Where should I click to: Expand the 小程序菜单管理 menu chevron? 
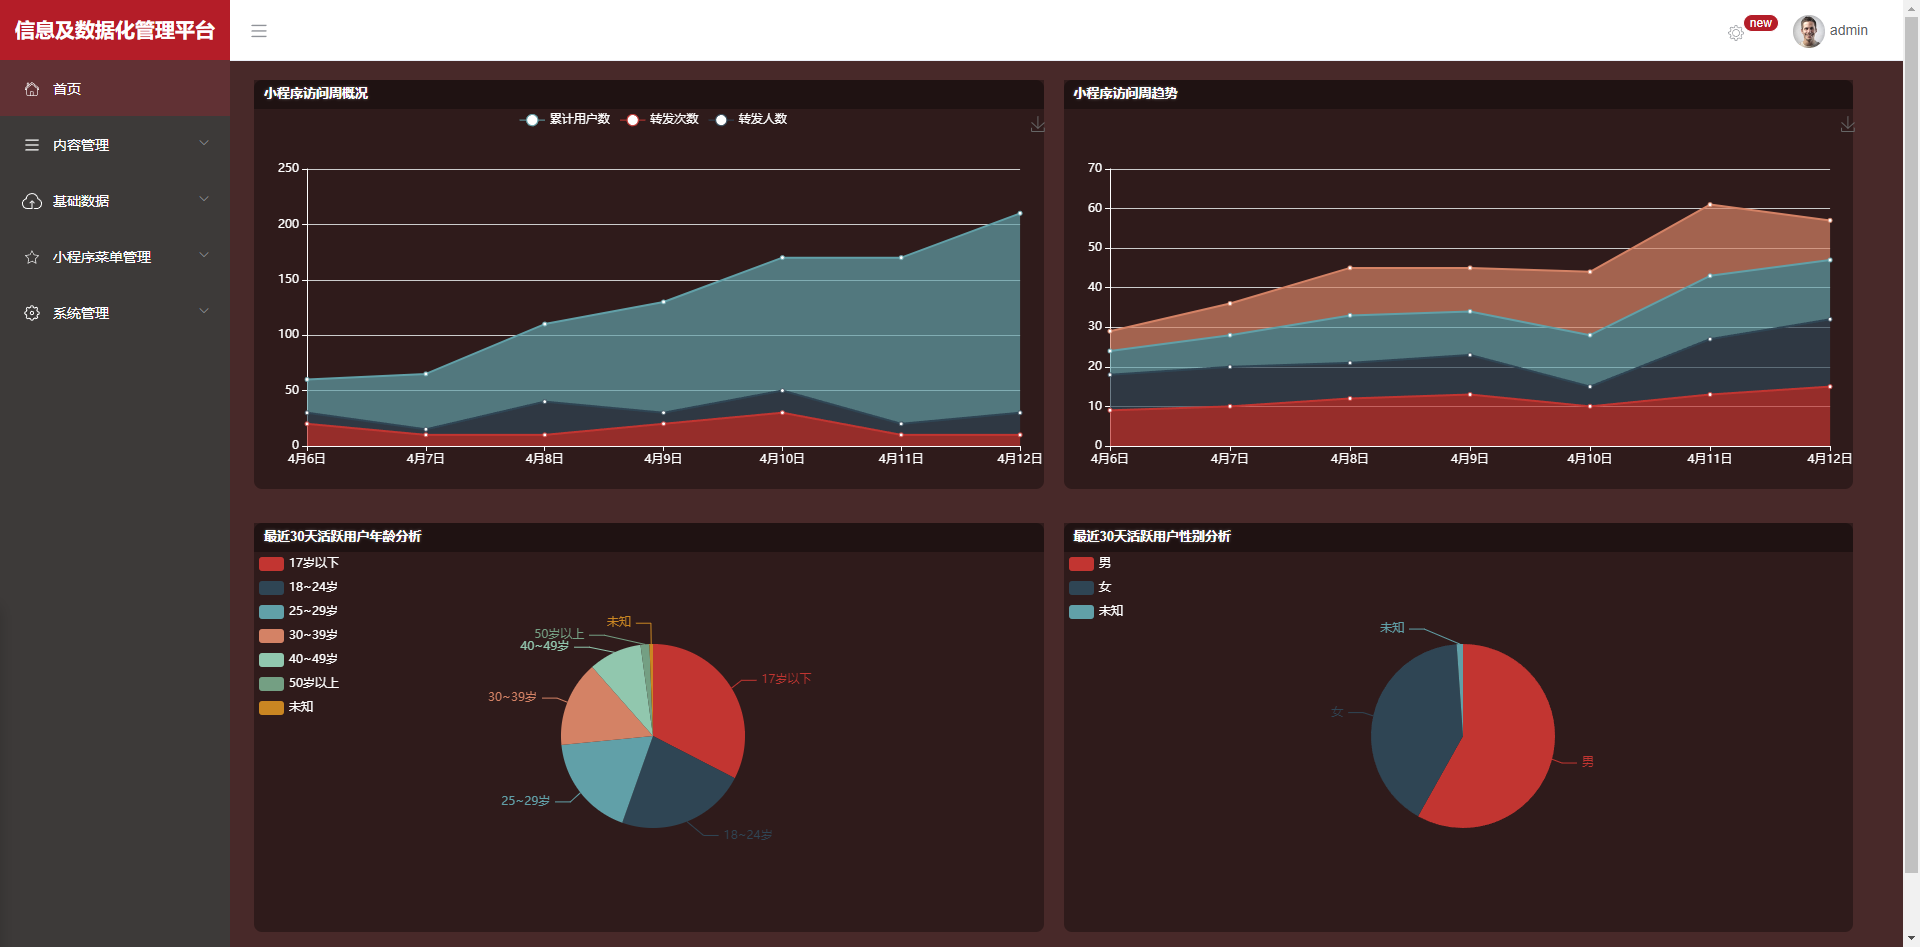(204, 255)
